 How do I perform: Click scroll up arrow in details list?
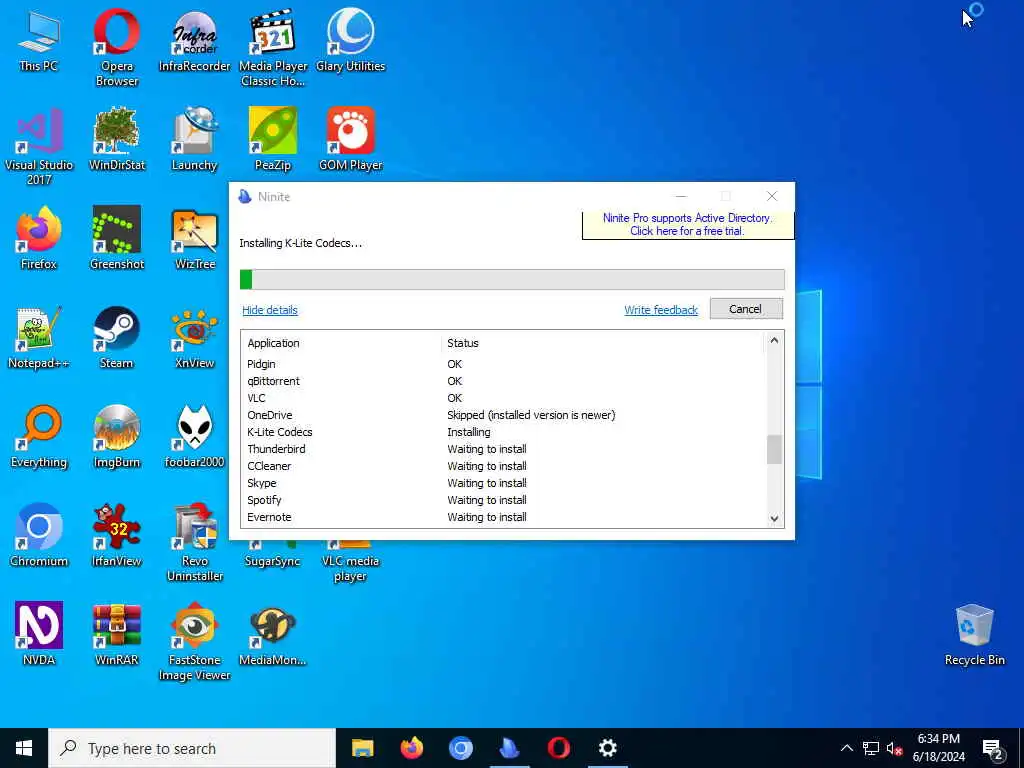click(774, 340)
